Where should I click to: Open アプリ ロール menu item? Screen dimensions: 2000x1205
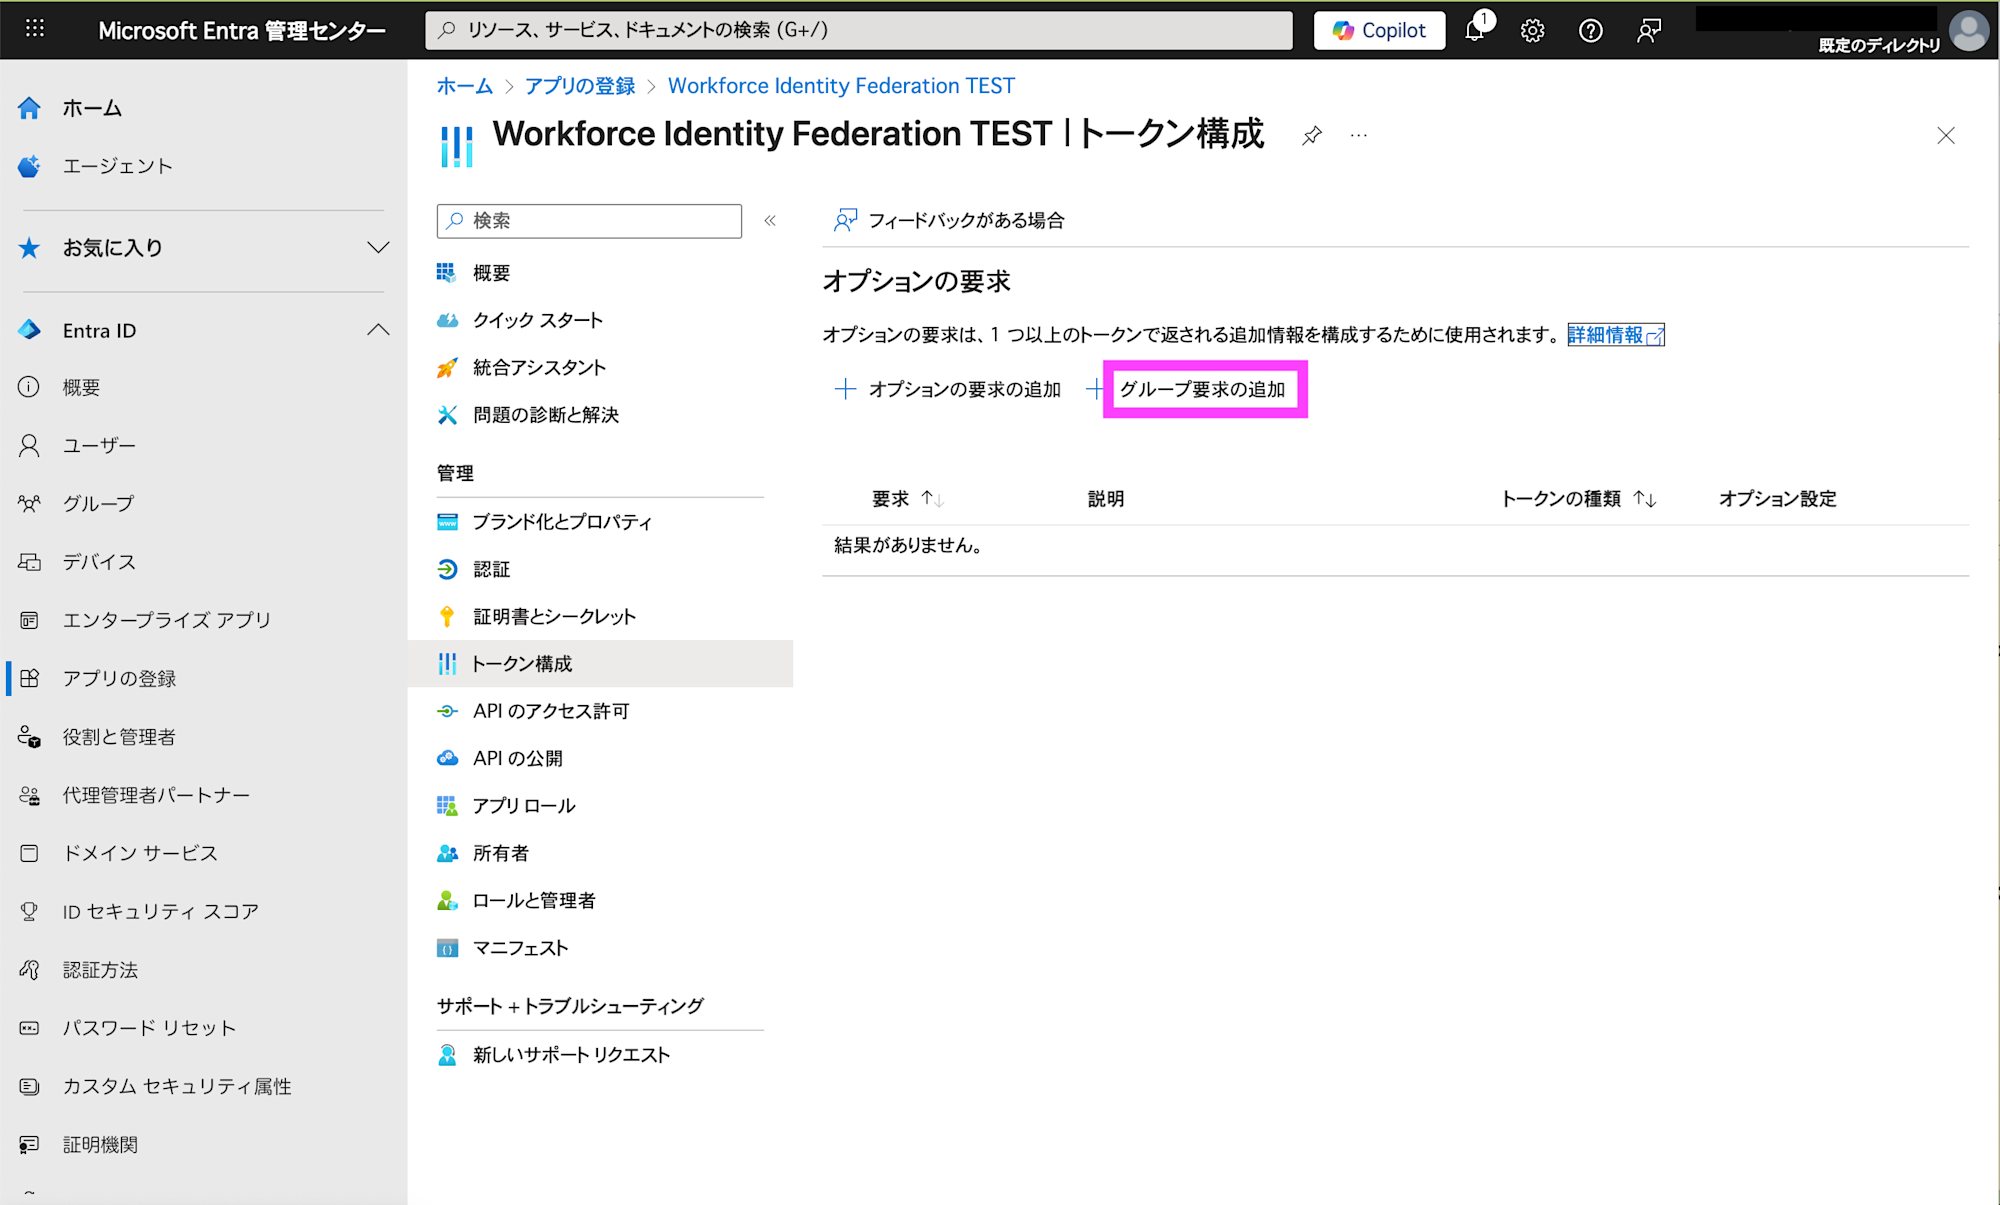point(524,806)
